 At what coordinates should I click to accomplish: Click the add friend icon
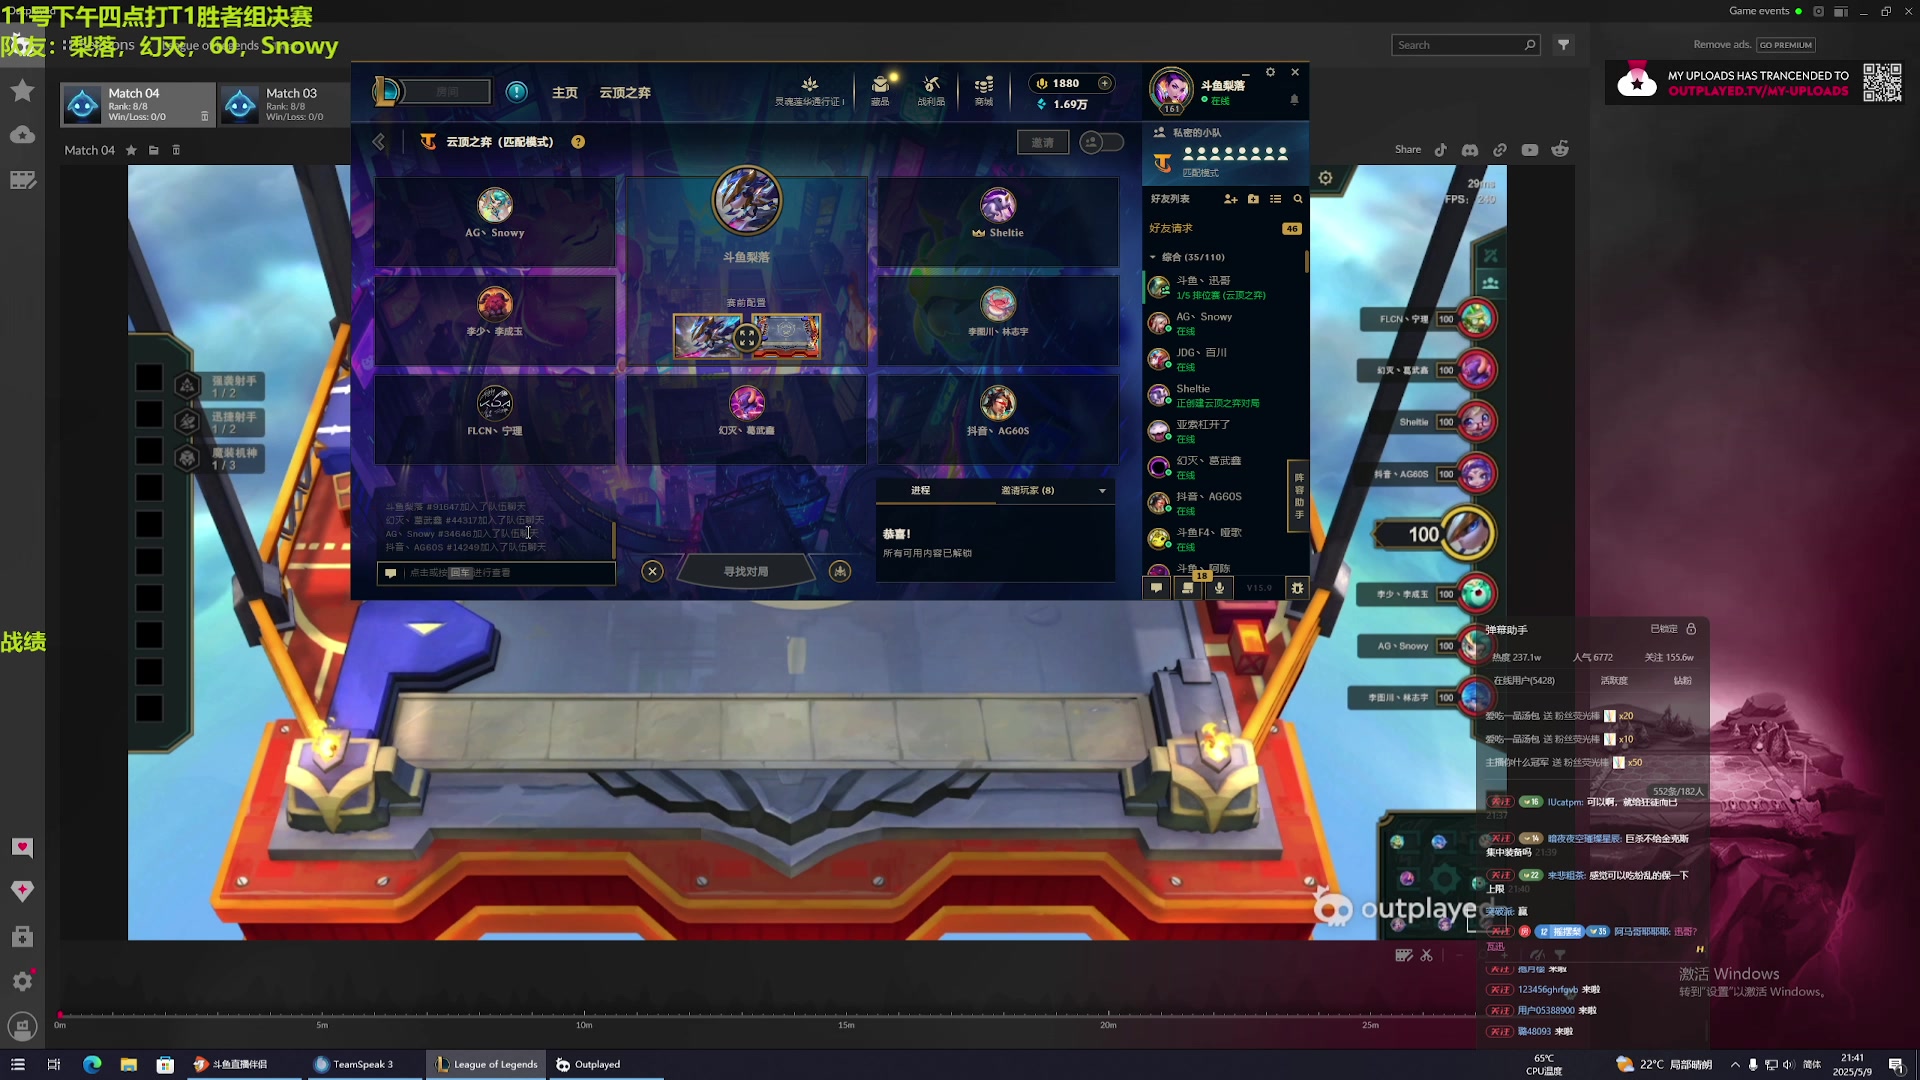(x=1231, y=199)
